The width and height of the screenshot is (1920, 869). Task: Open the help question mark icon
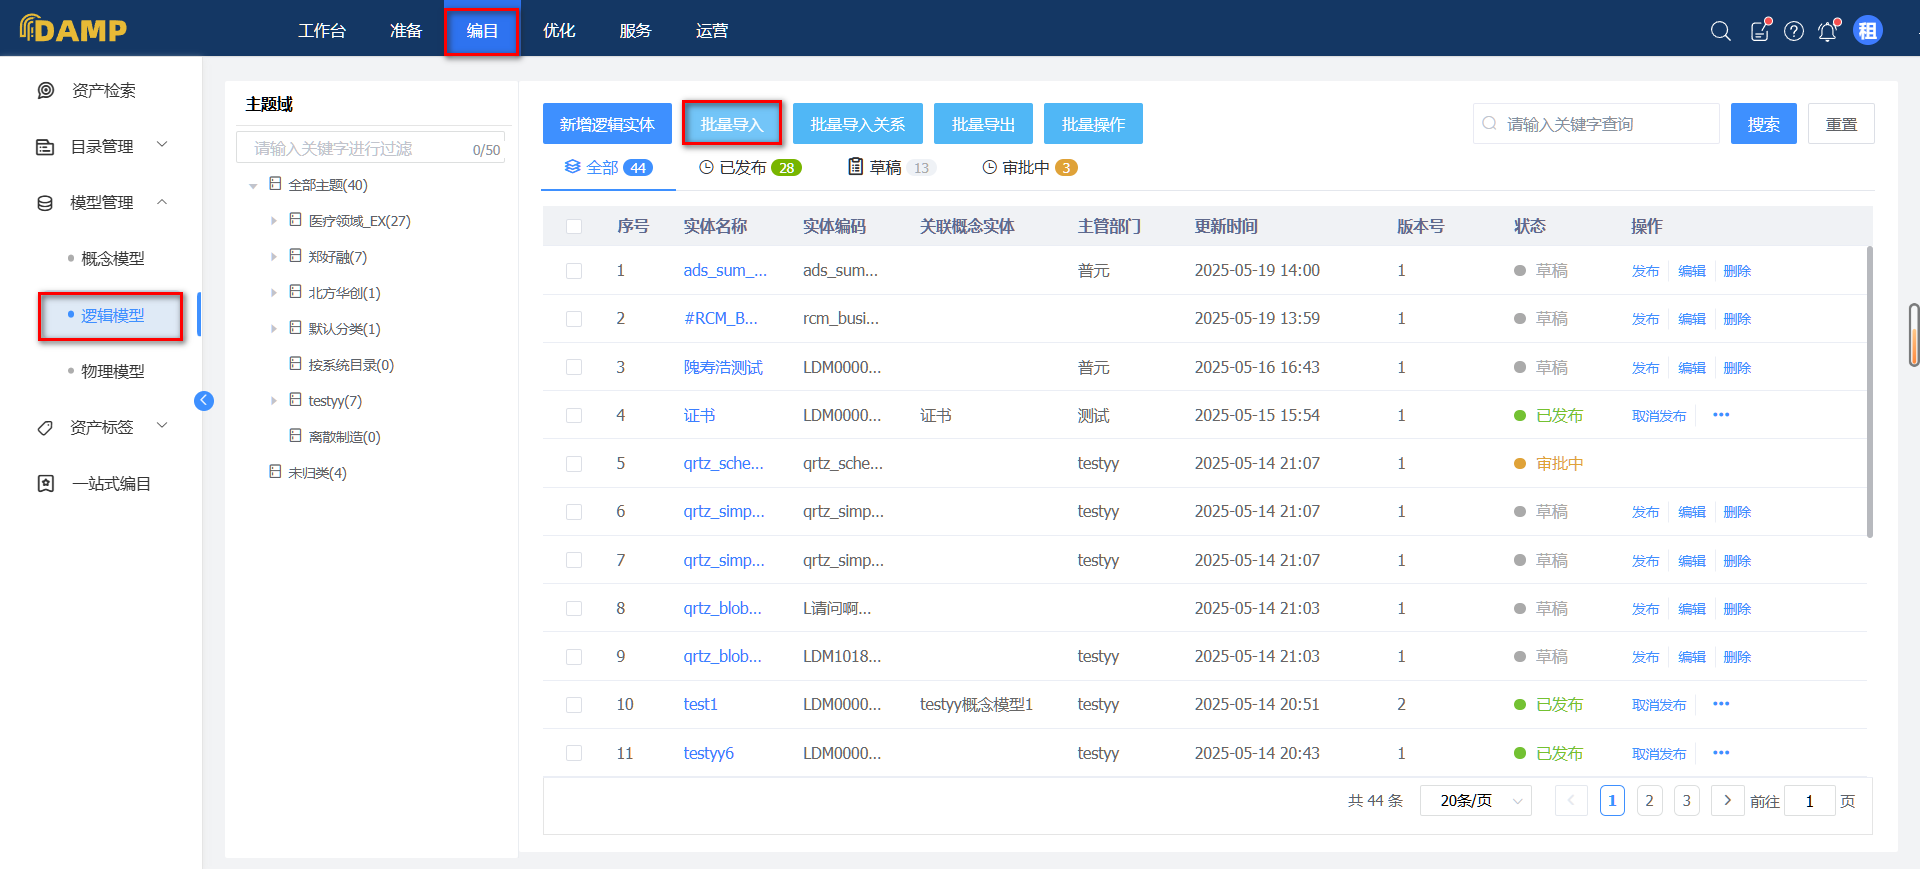(x=1794, y=31)
